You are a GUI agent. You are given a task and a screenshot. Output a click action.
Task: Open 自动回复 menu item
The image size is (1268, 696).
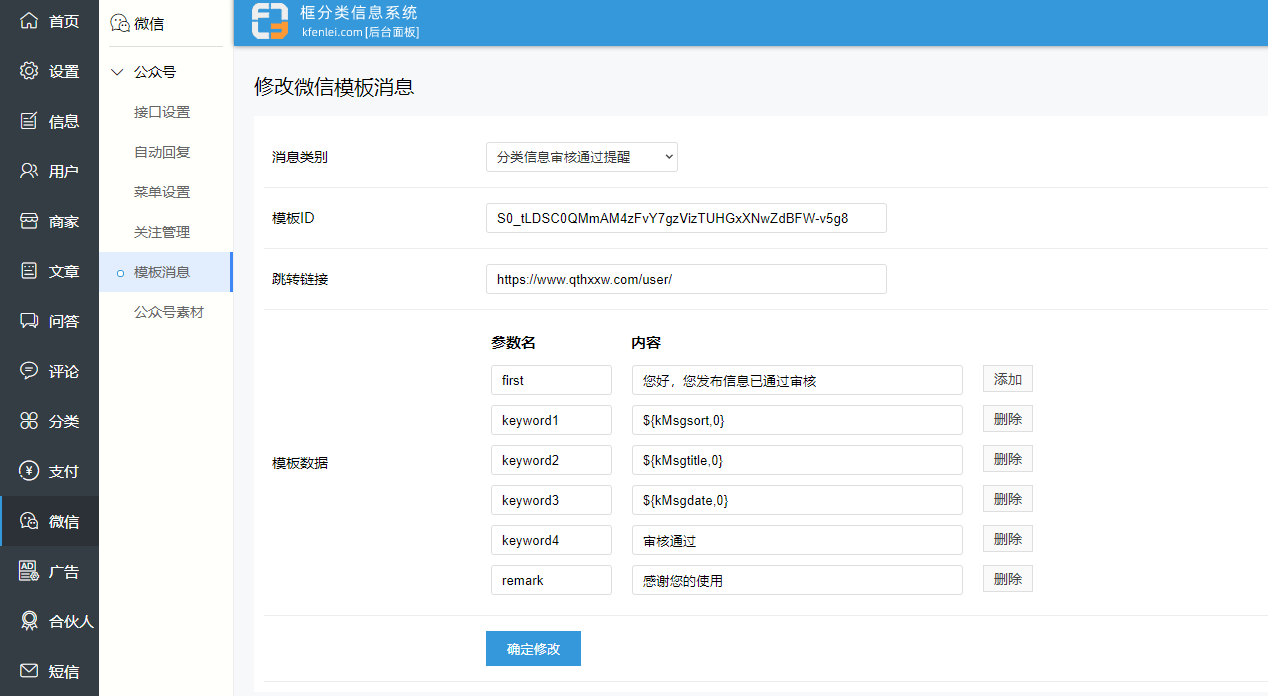pyautogui.click(x=162, y=152)
